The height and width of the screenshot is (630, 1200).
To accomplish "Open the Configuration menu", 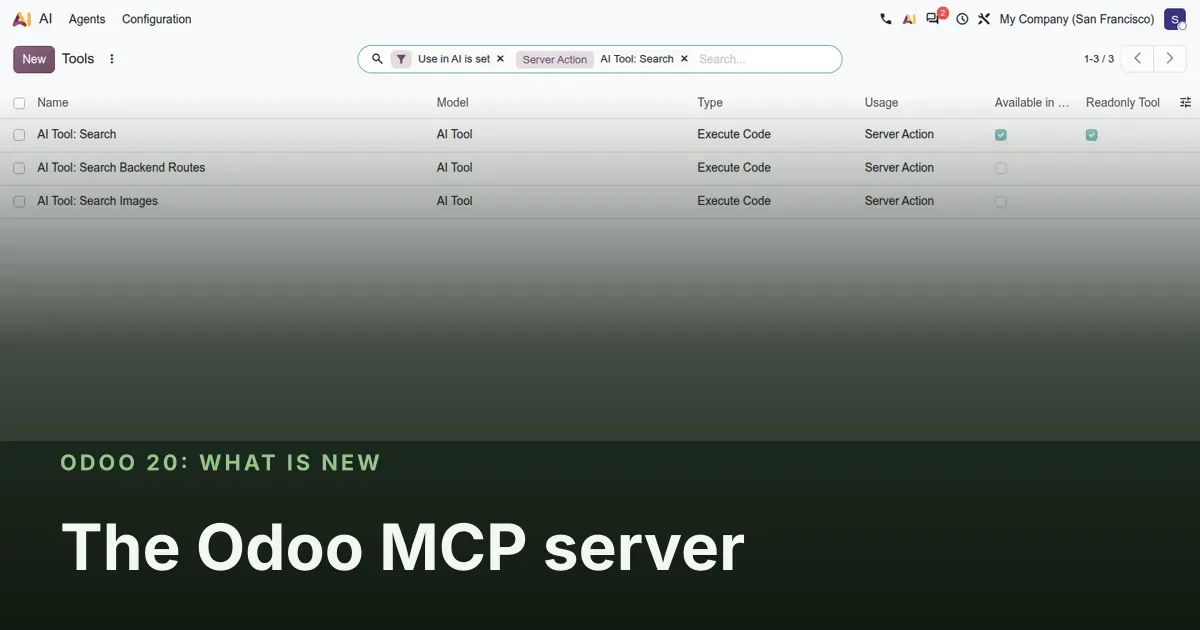I will [x=157, y=19].
